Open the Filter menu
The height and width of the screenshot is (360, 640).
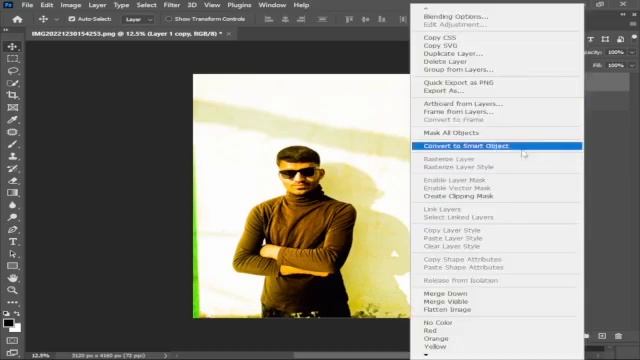pos(172,5)
